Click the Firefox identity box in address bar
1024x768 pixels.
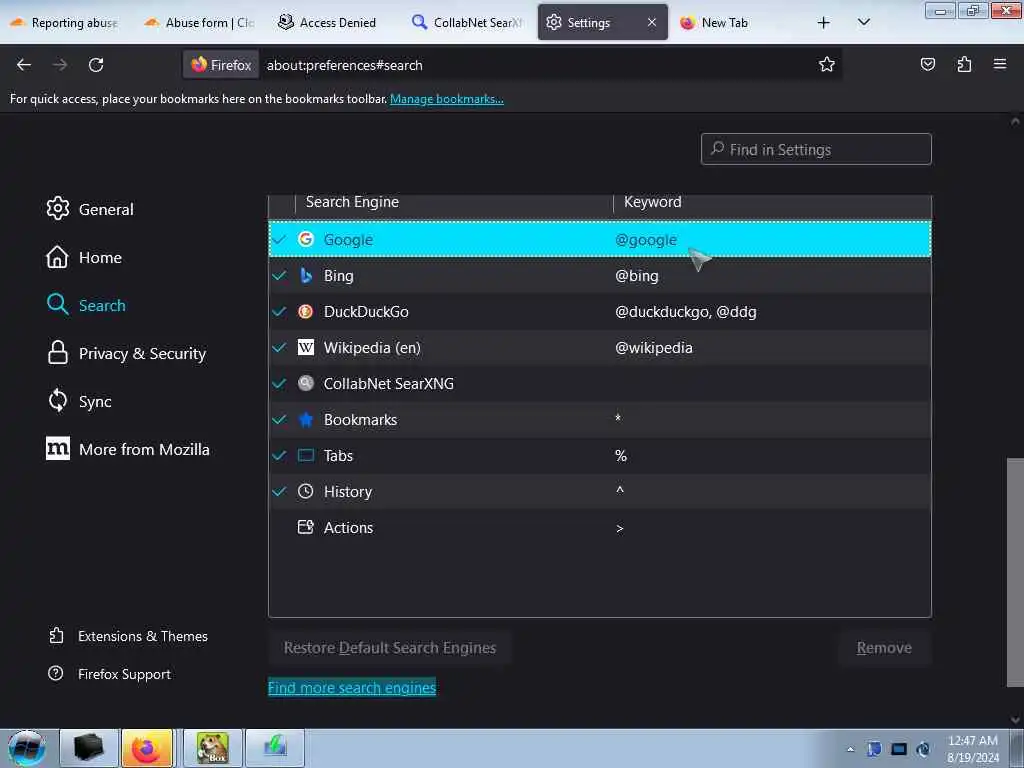221,65
